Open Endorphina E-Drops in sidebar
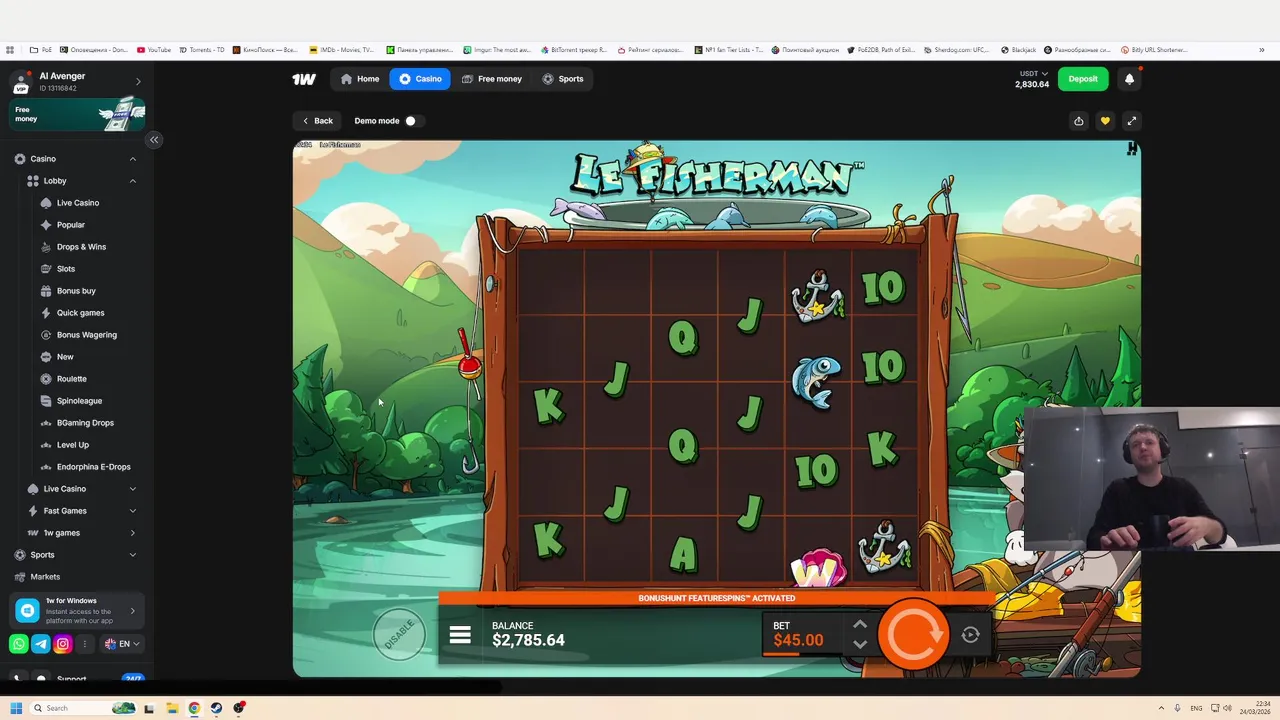The image size is (1280, 720). (x=93, y=467)
